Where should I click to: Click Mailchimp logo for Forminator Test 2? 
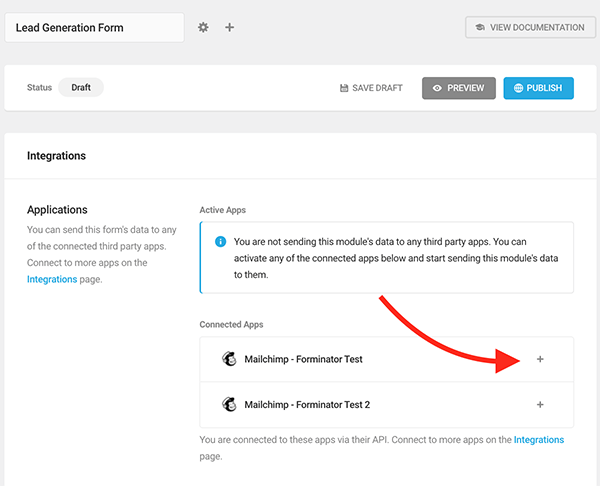[x=228, y=405]
